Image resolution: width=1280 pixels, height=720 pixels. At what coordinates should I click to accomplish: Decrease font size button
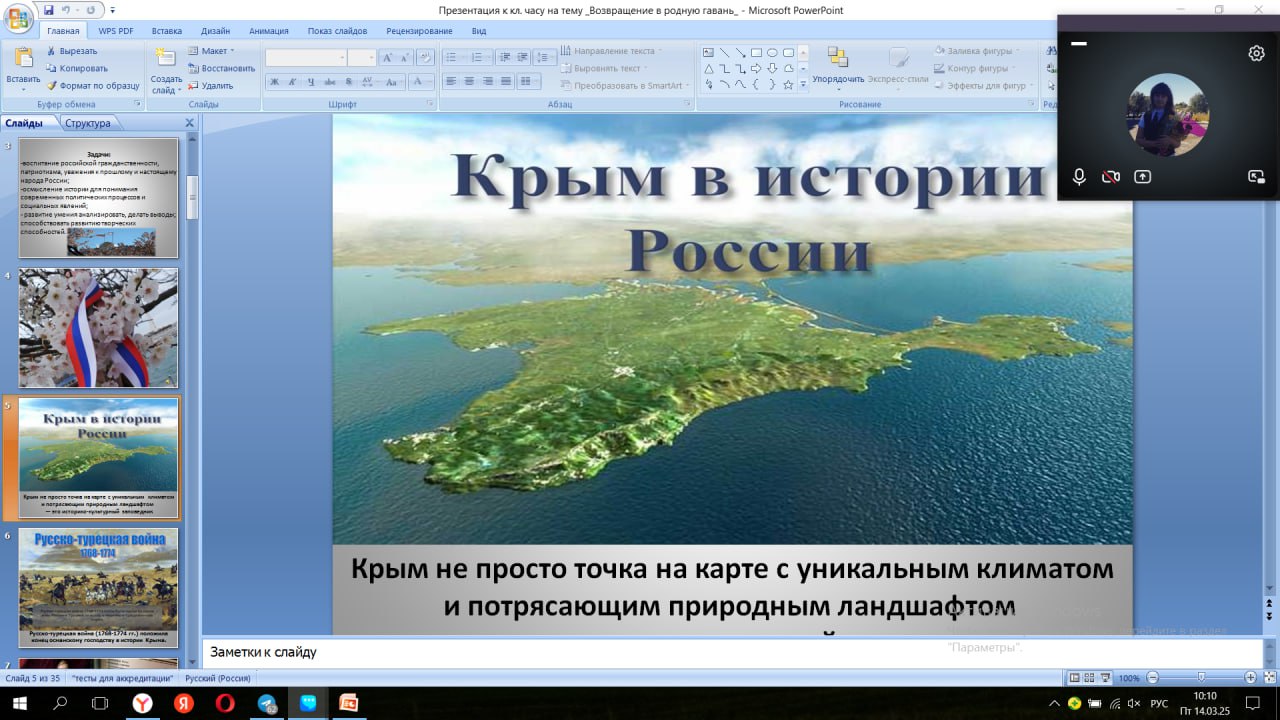[x=407, y=58]
